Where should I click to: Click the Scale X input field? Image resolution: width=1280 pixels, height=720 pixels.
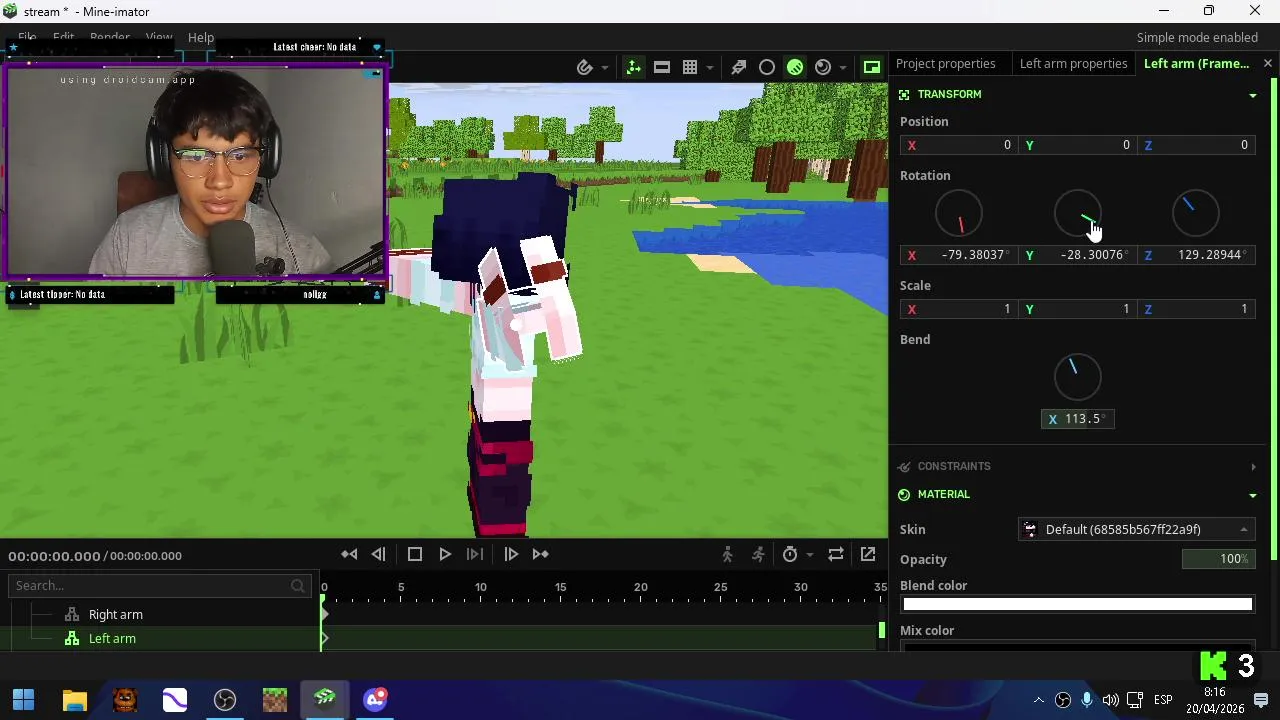coord(958,309)
